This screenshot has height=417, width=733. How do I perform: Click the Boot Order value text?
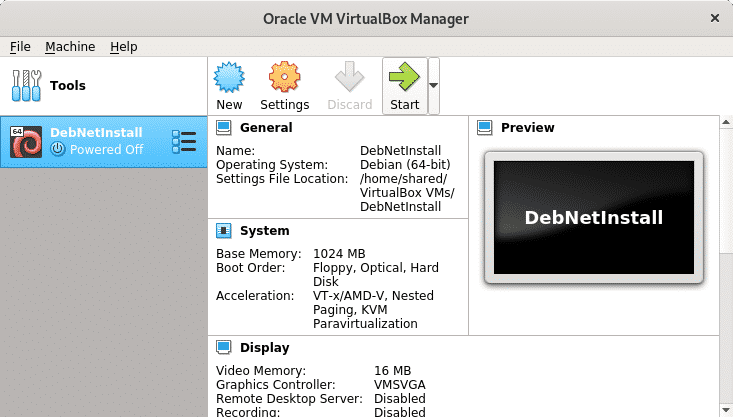(x=376, y=274)
